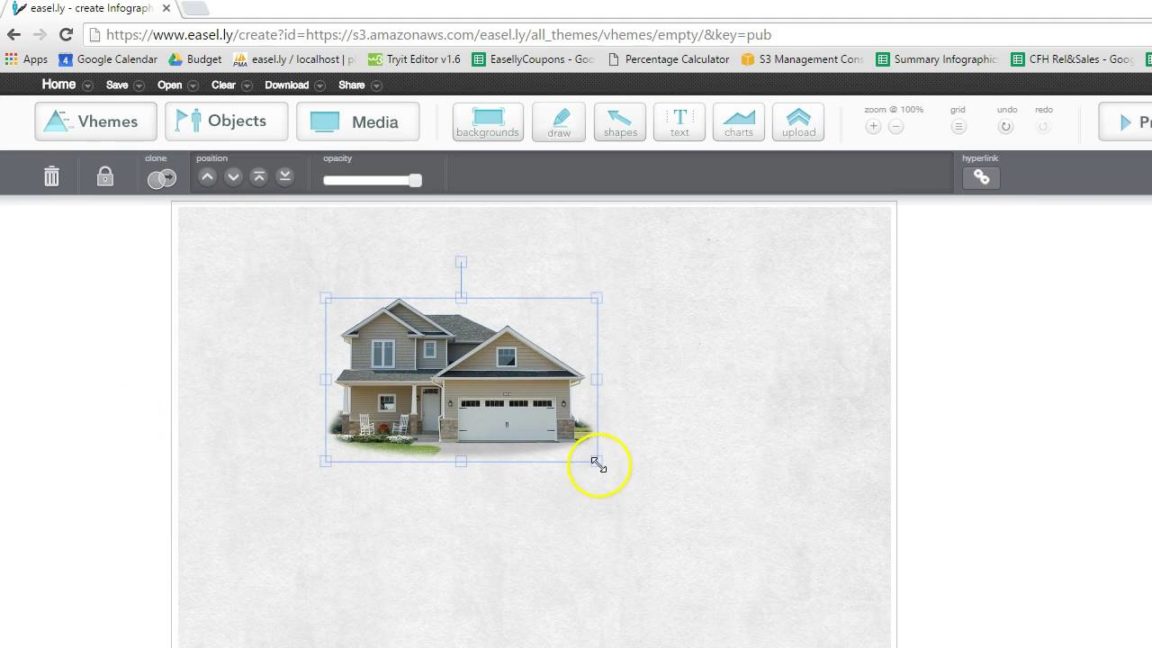Switch to the Home menu
The height and width of the screenshot is (648, 1152).
58,85
